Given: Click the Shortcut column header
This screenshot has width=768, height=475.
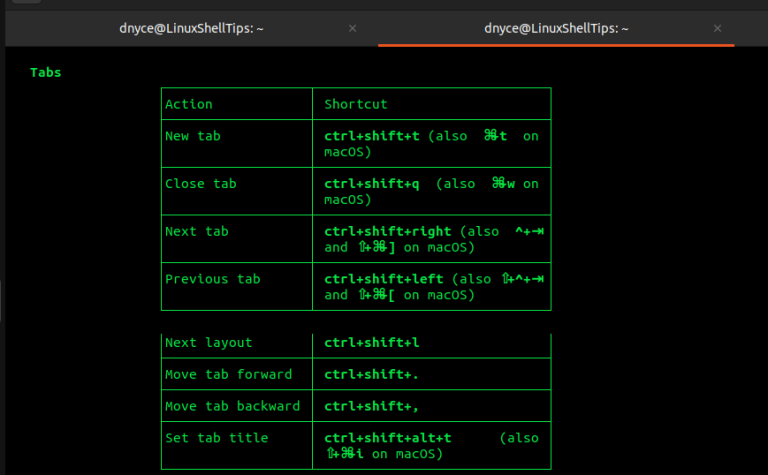Looking at the screenshot, I should (x=356, y=104).
